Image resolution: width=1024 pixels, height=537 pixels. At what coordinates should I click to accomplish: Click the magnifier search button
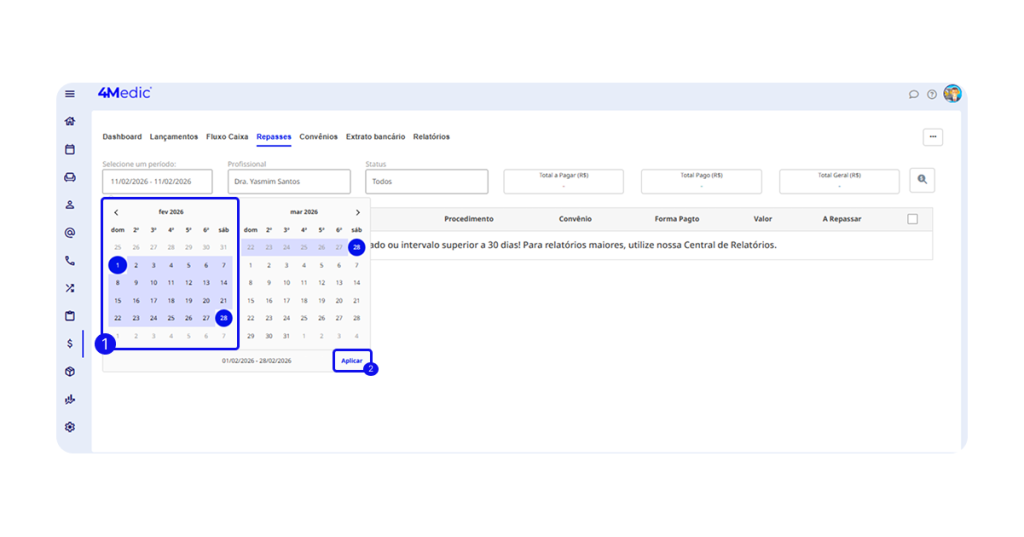point(922,180)
